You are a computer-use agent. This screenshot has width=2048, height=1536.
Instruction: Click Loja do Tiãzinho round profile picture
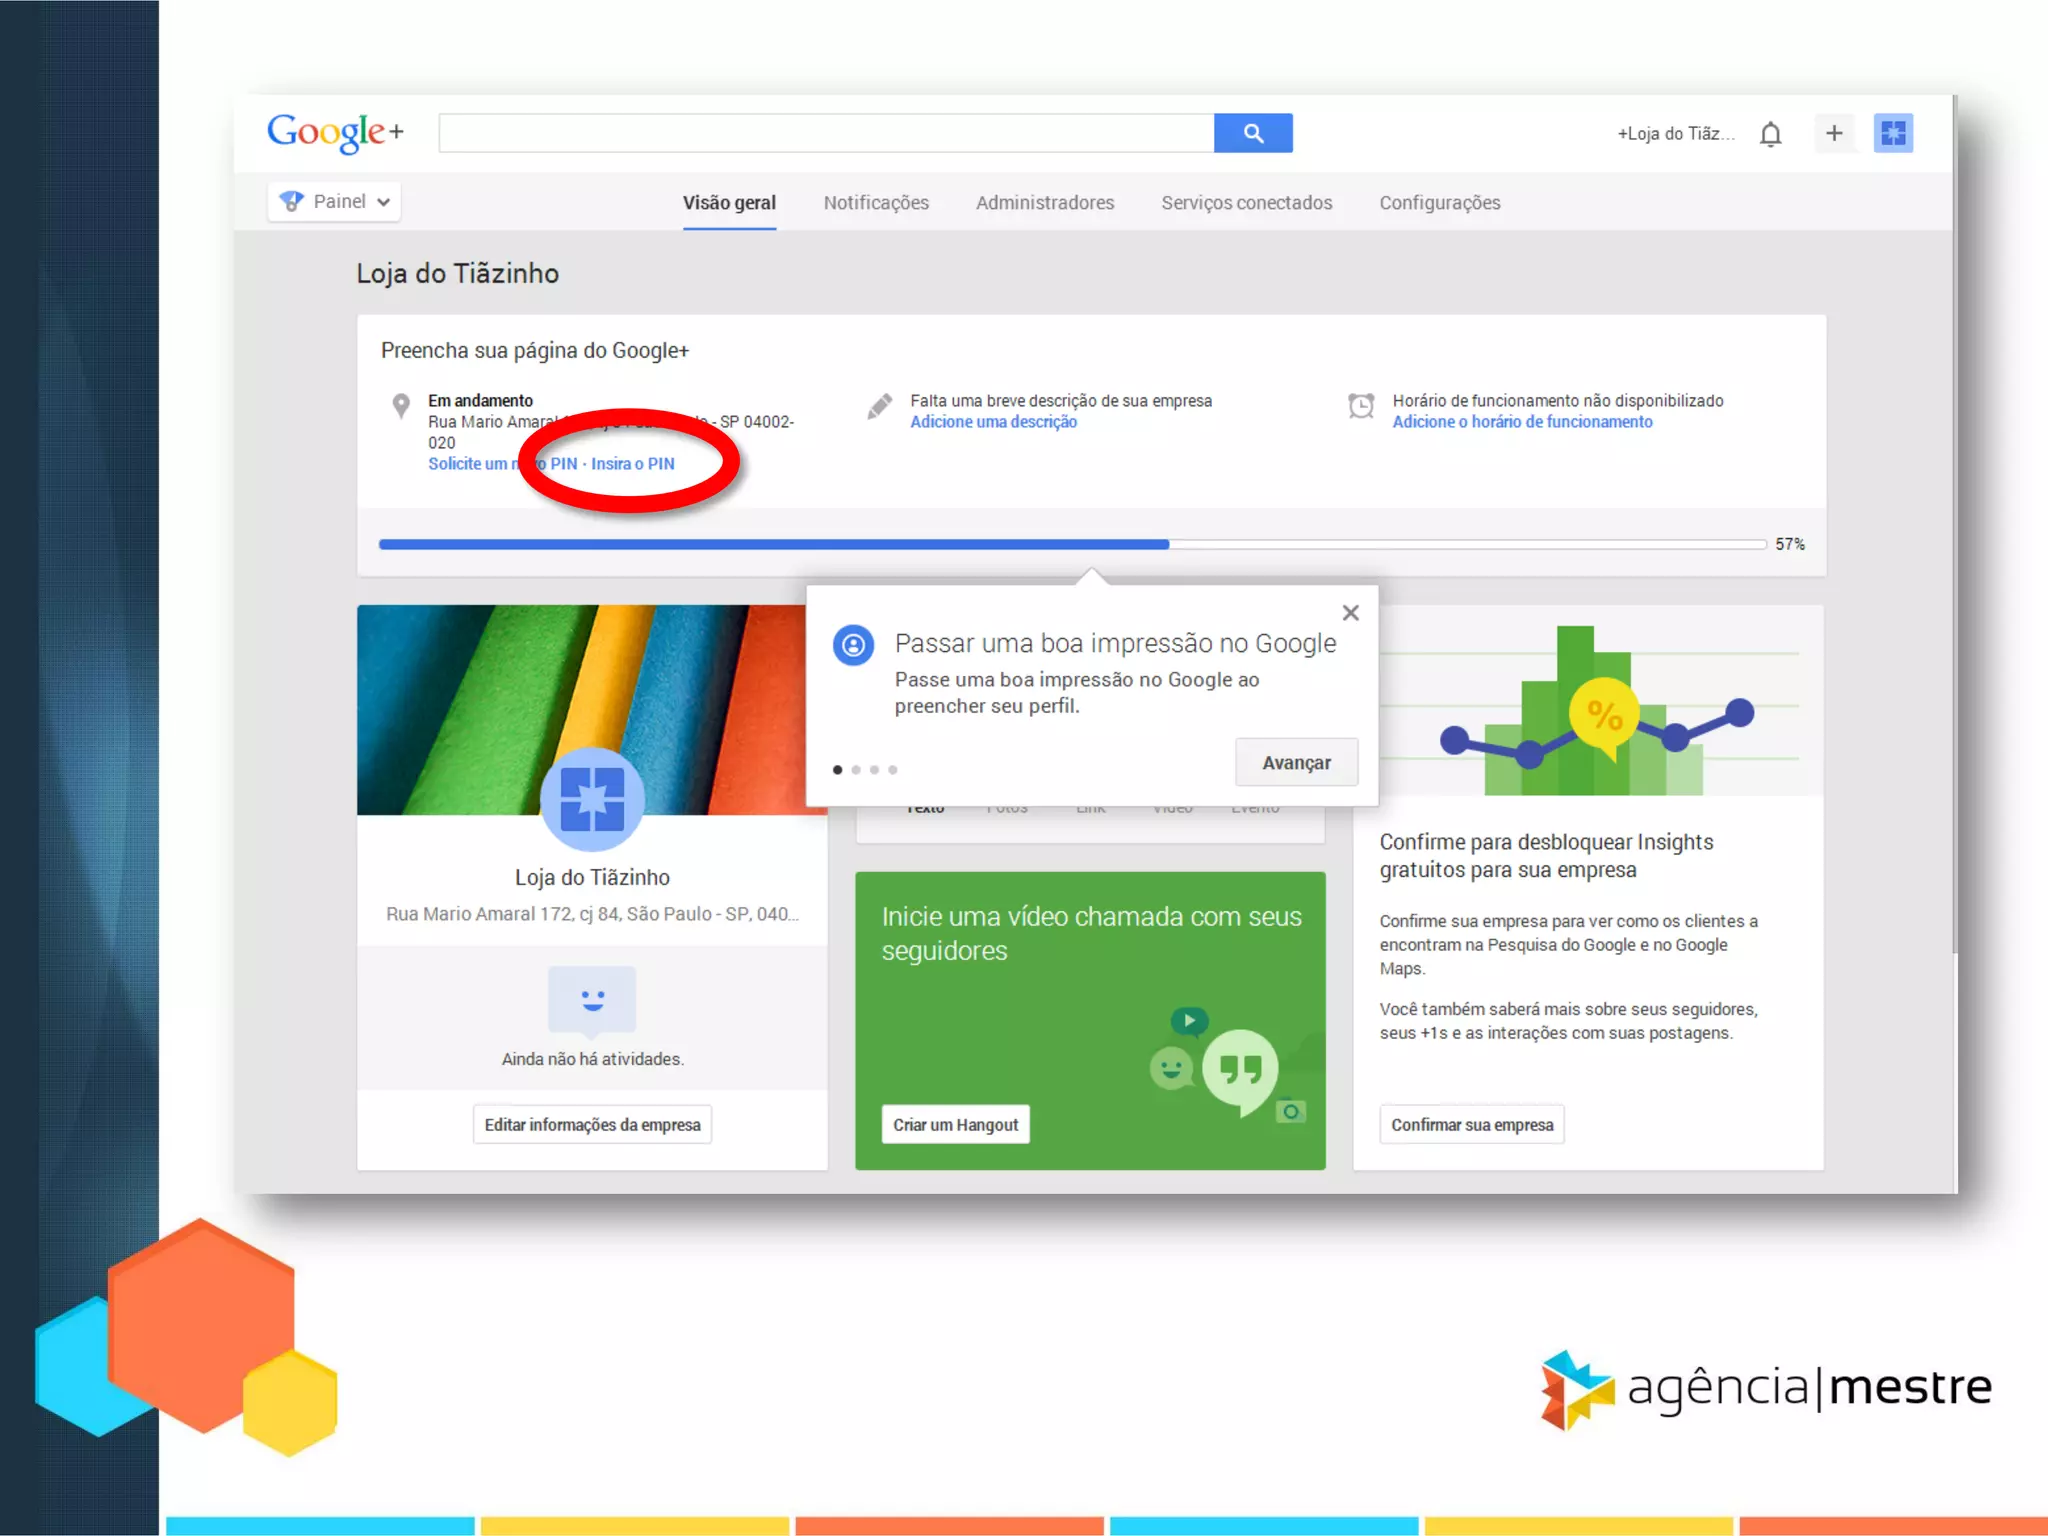[592, 799]
